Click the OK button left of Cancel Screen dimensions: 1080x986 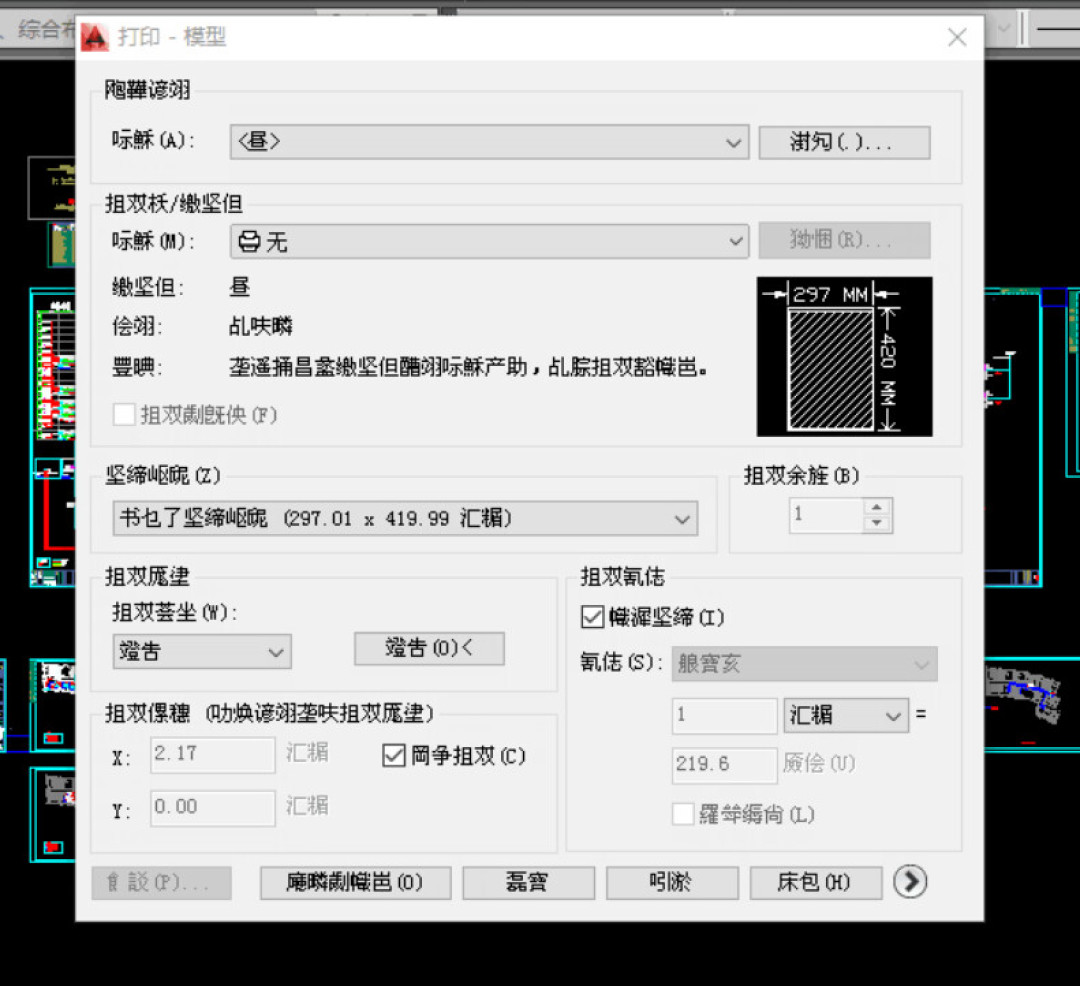coord(528,883)
